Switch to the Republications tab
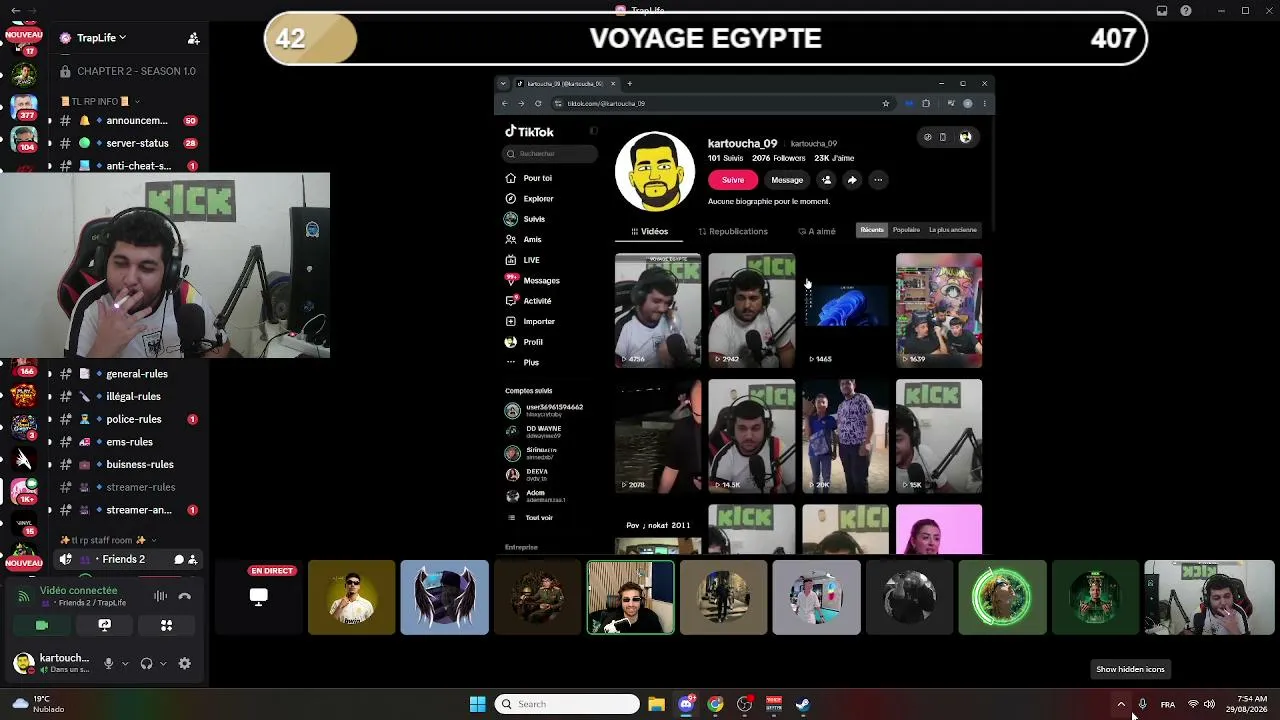This screenshot has height=720, width=1280. (x=733, y=231)
